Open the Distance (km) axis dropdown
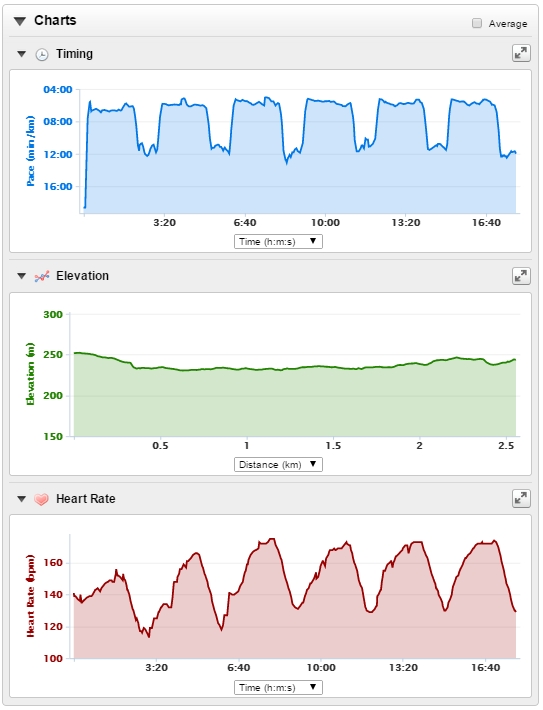This screenshot has height=710, width=543. [278, 465]
